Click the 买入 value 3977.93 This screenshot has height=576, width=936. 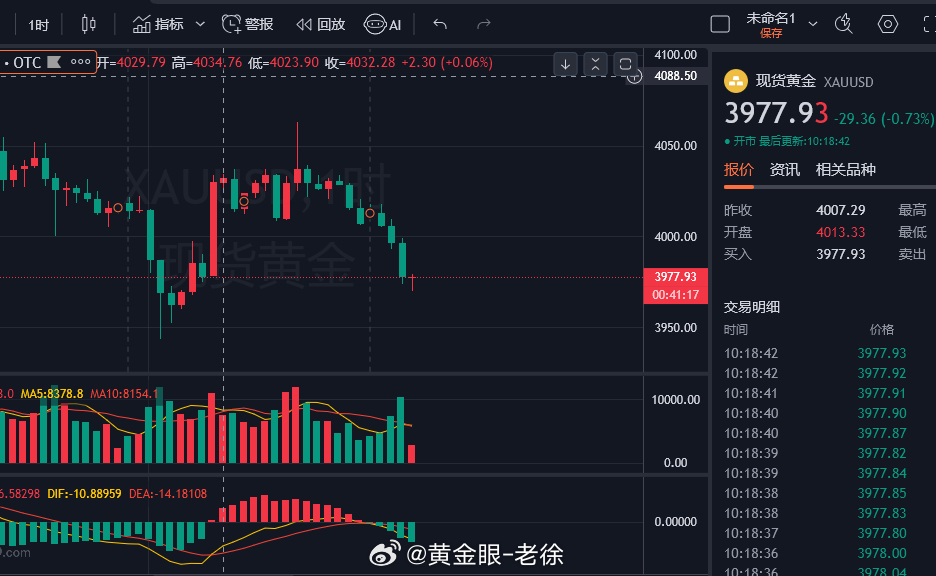(x=840, y=254)
